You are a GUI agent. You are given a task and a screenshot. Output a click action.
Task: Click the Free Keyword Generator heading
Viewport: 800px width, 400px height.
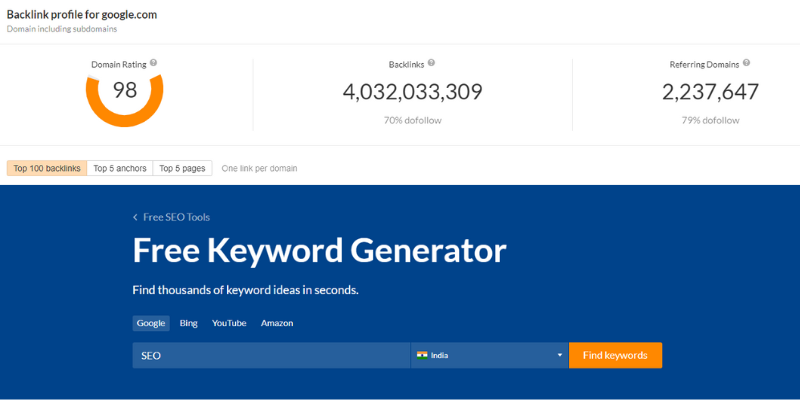coord(319,250)
